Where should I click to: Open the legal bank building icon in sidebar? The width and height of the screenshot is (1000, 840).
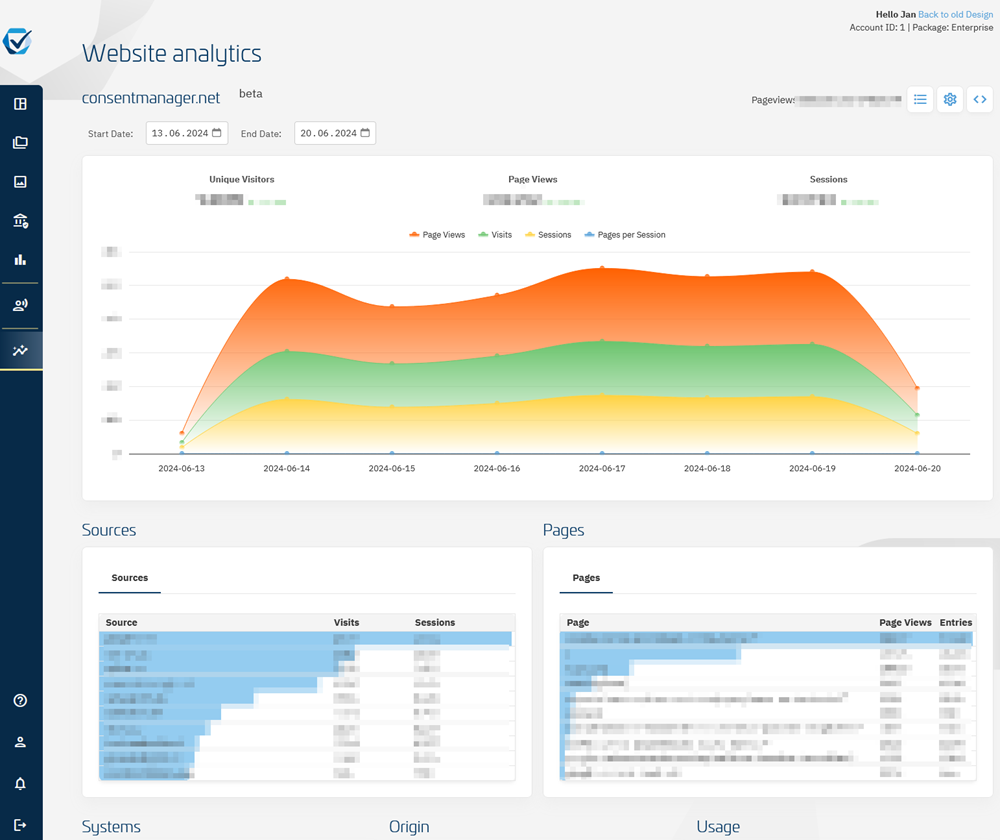click(20, 221)
